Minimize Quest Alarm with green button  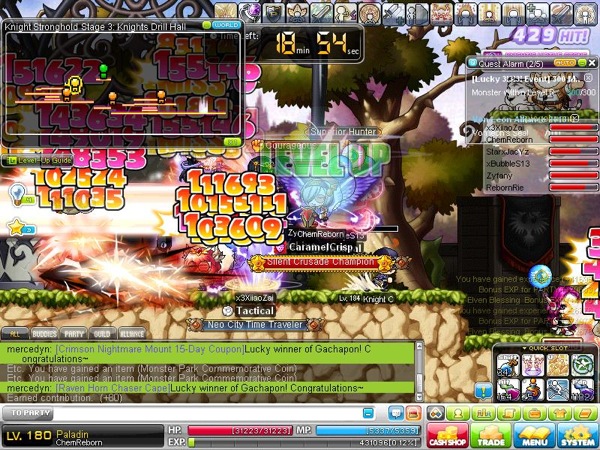[582, 63]
